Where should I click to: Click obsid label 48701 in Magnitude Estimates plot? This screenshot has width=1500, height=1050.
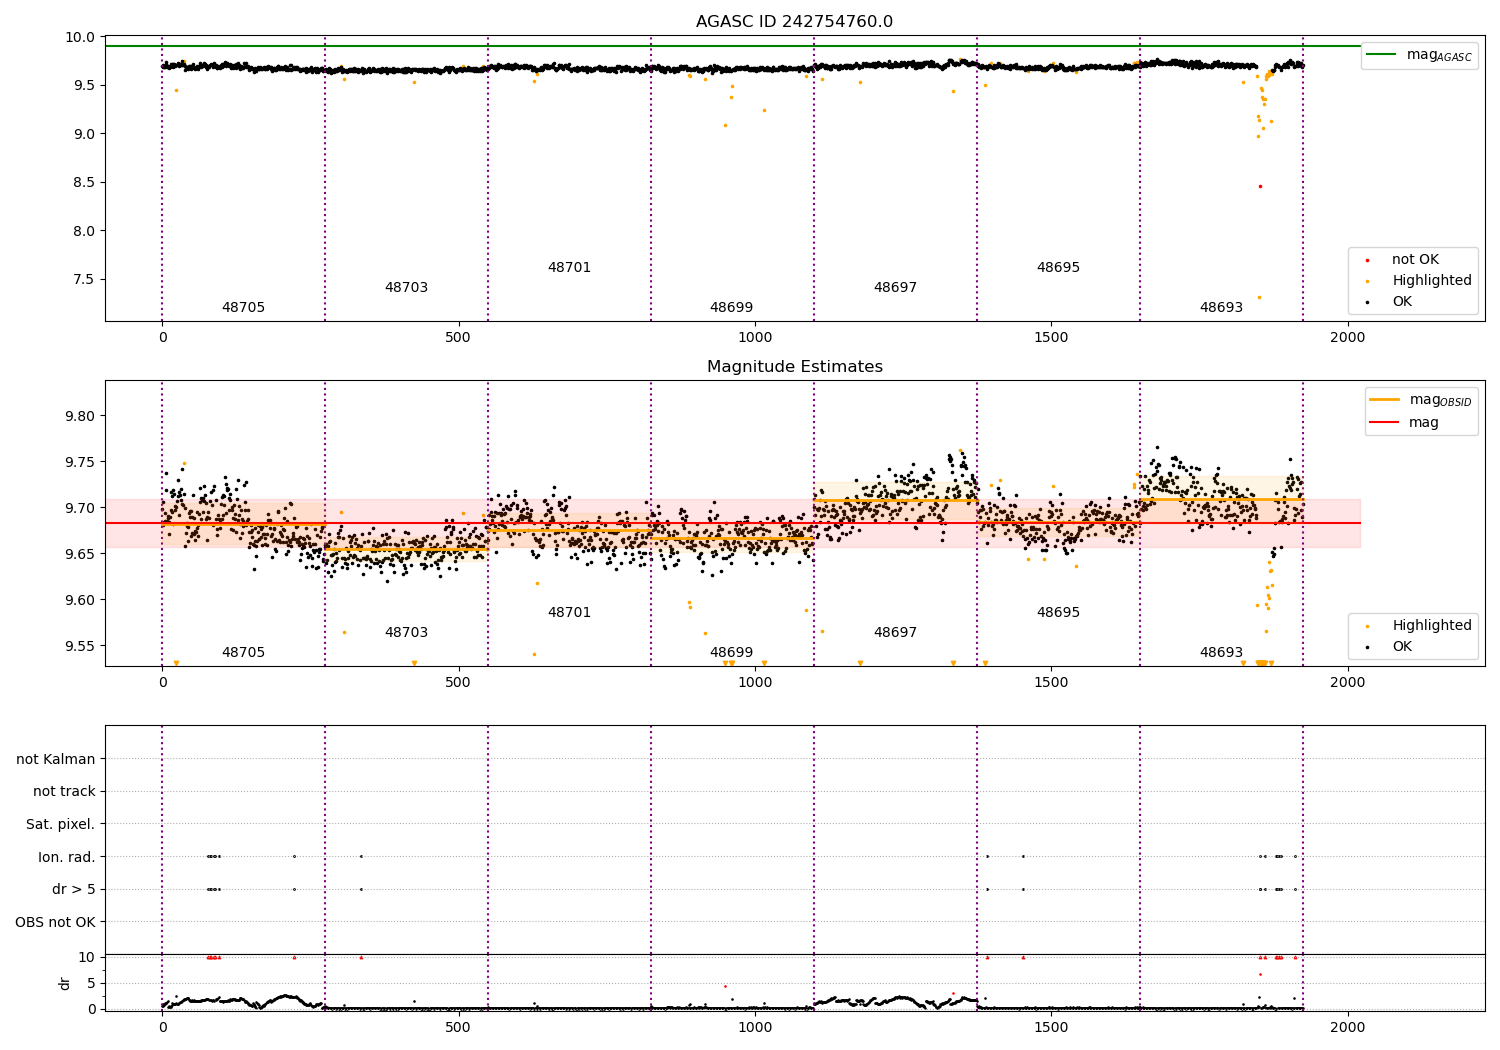pos(569,613)
